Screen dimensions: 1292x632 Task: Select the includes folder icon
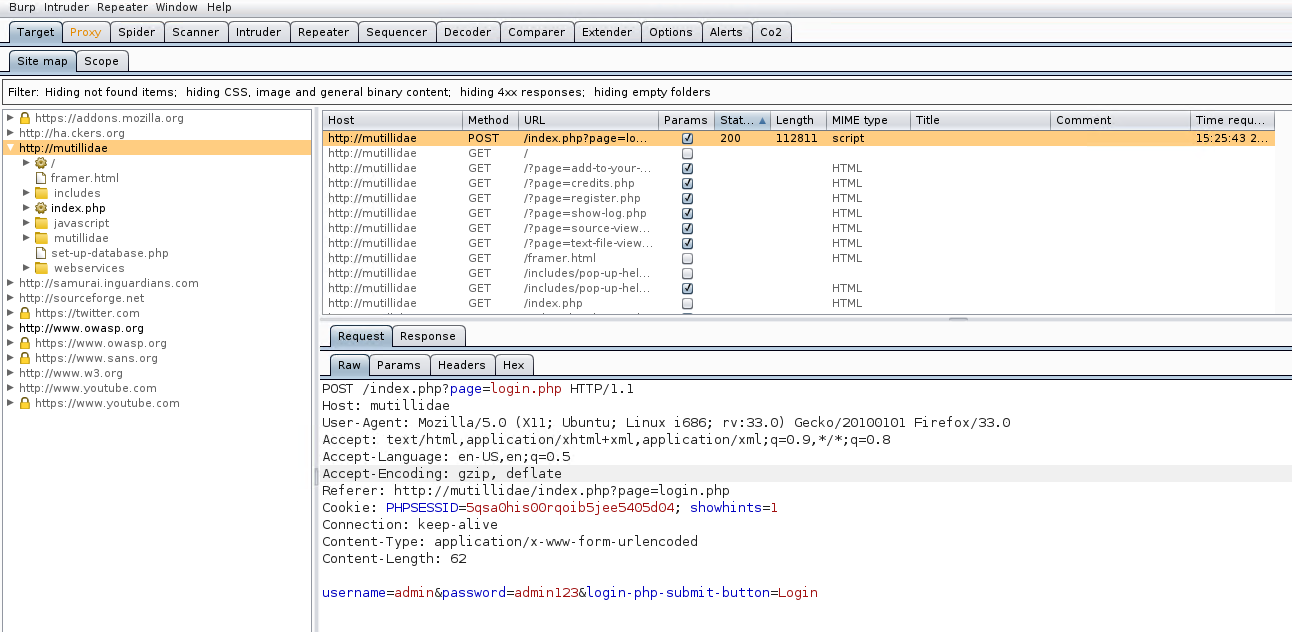click(41, 193)
